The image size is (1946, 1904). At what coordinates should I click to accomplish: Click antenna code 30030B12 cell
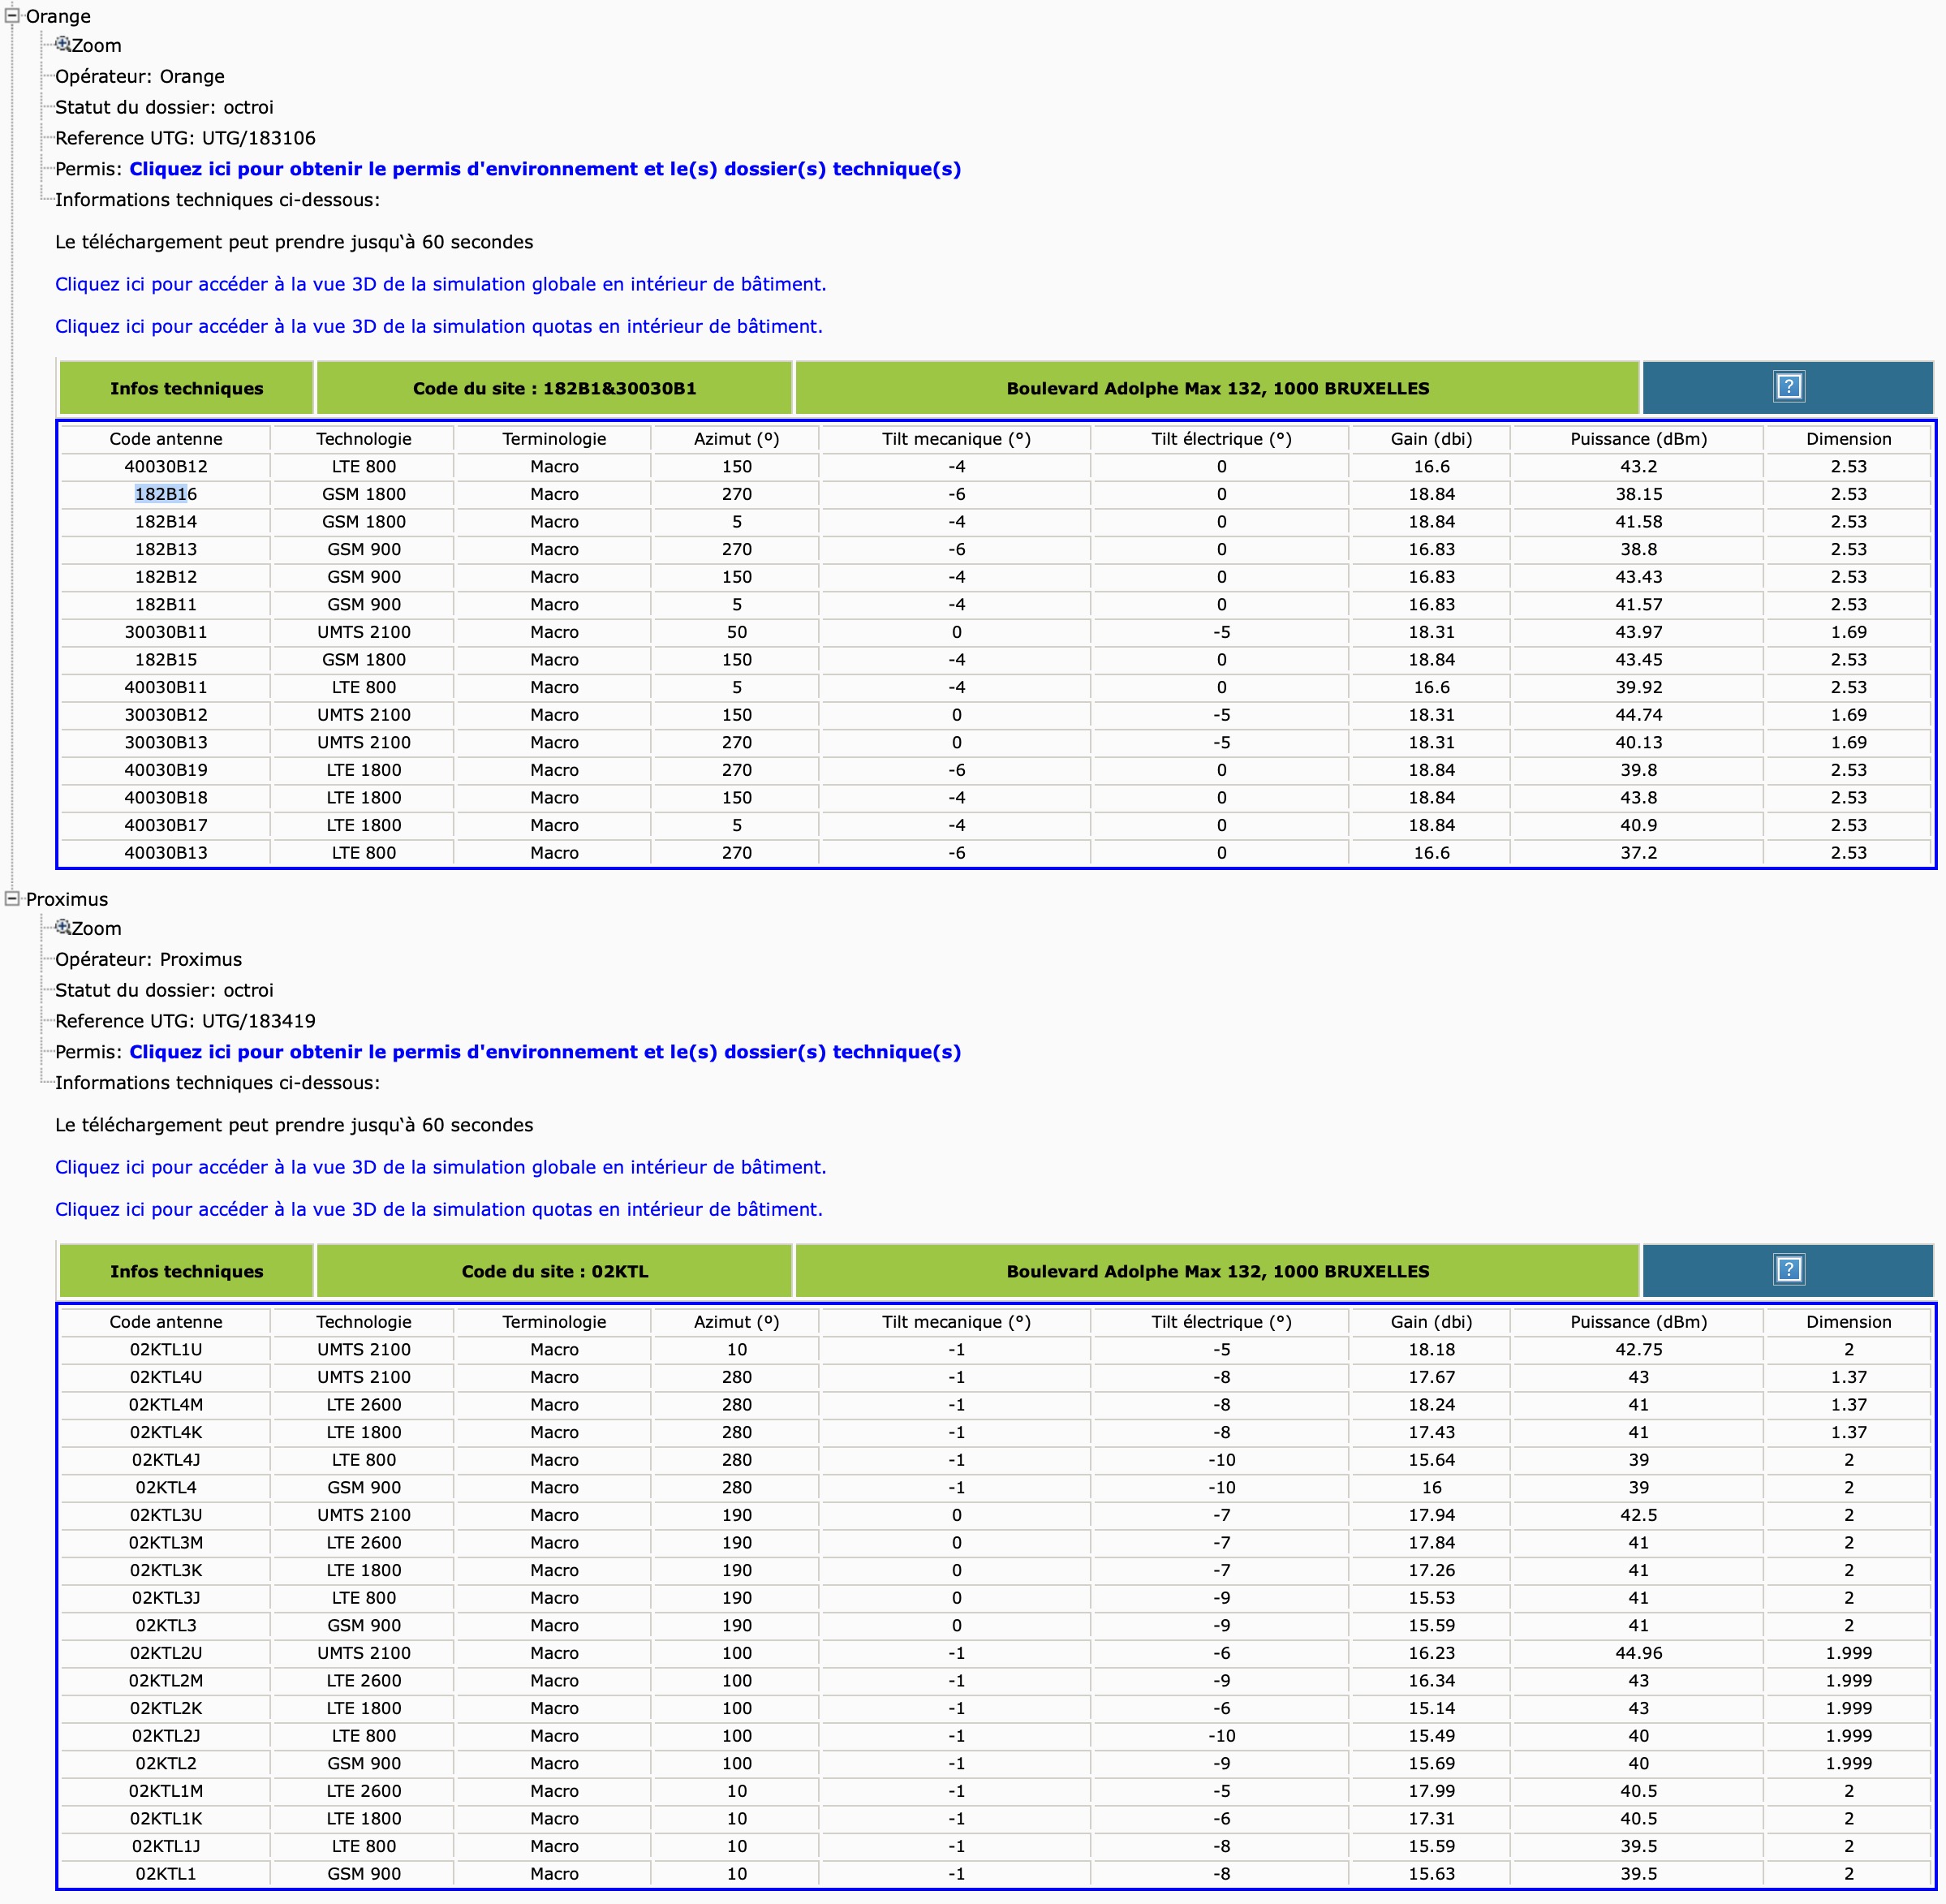point(166,715)
